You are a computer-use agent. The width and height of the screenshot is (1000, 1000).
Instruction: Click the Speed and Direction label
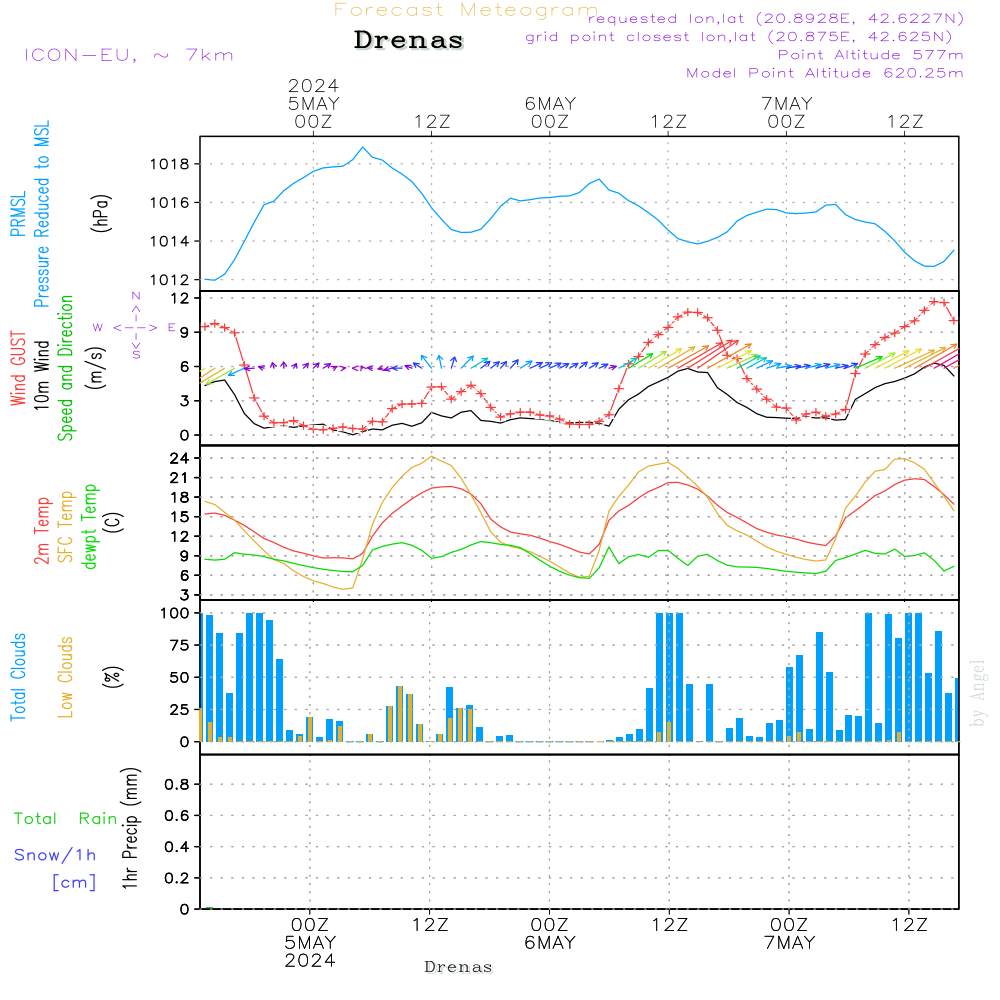click(x=66, y=368)
